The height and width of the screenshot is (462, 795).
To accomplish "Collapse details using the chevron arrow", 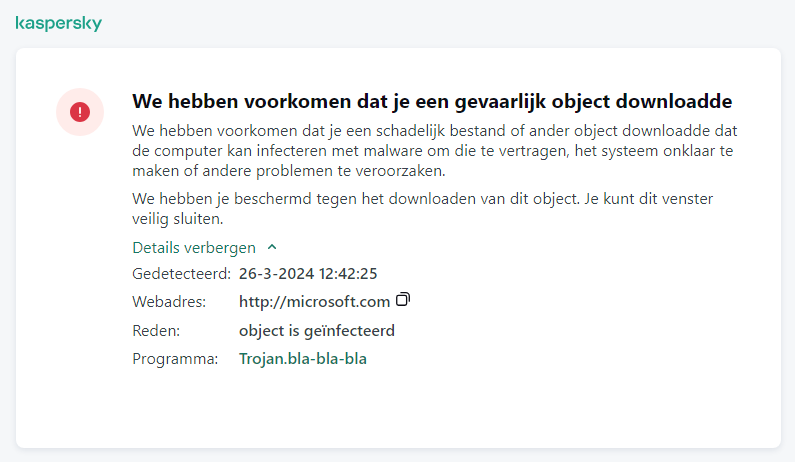I will 272,247.
